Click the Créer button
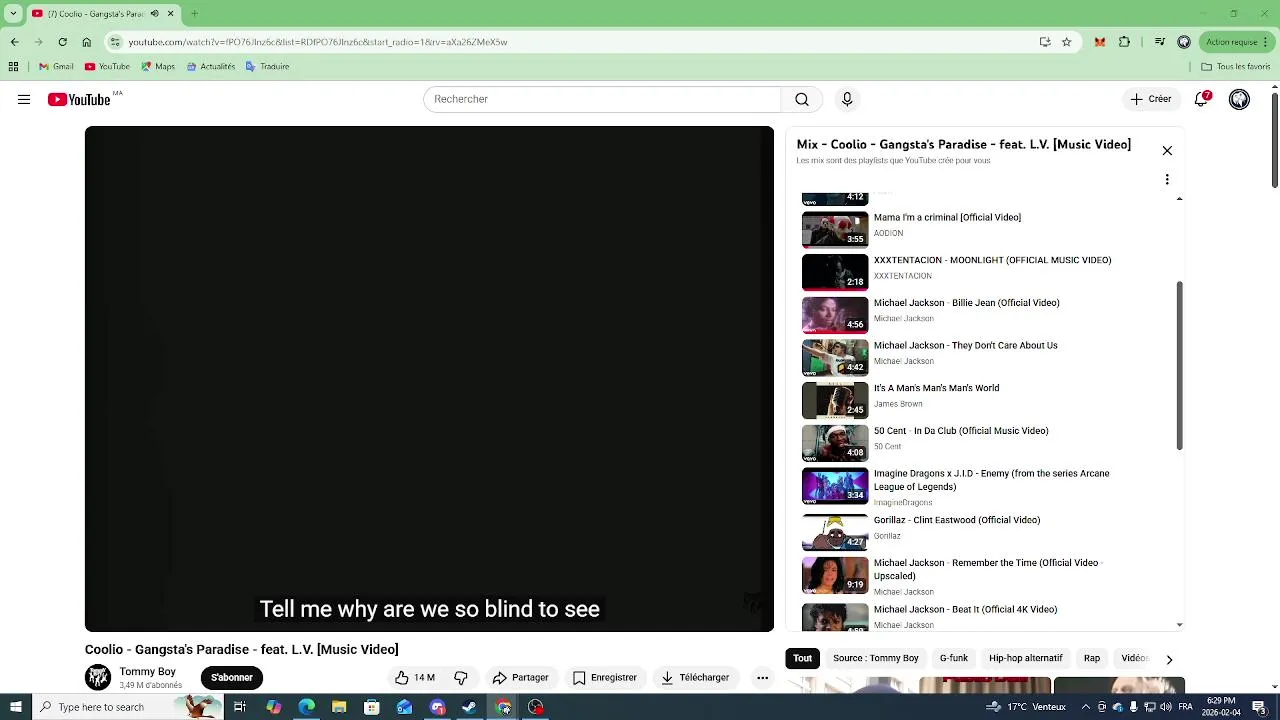This screenshot has width=1280, height=720. (1151, 99)
